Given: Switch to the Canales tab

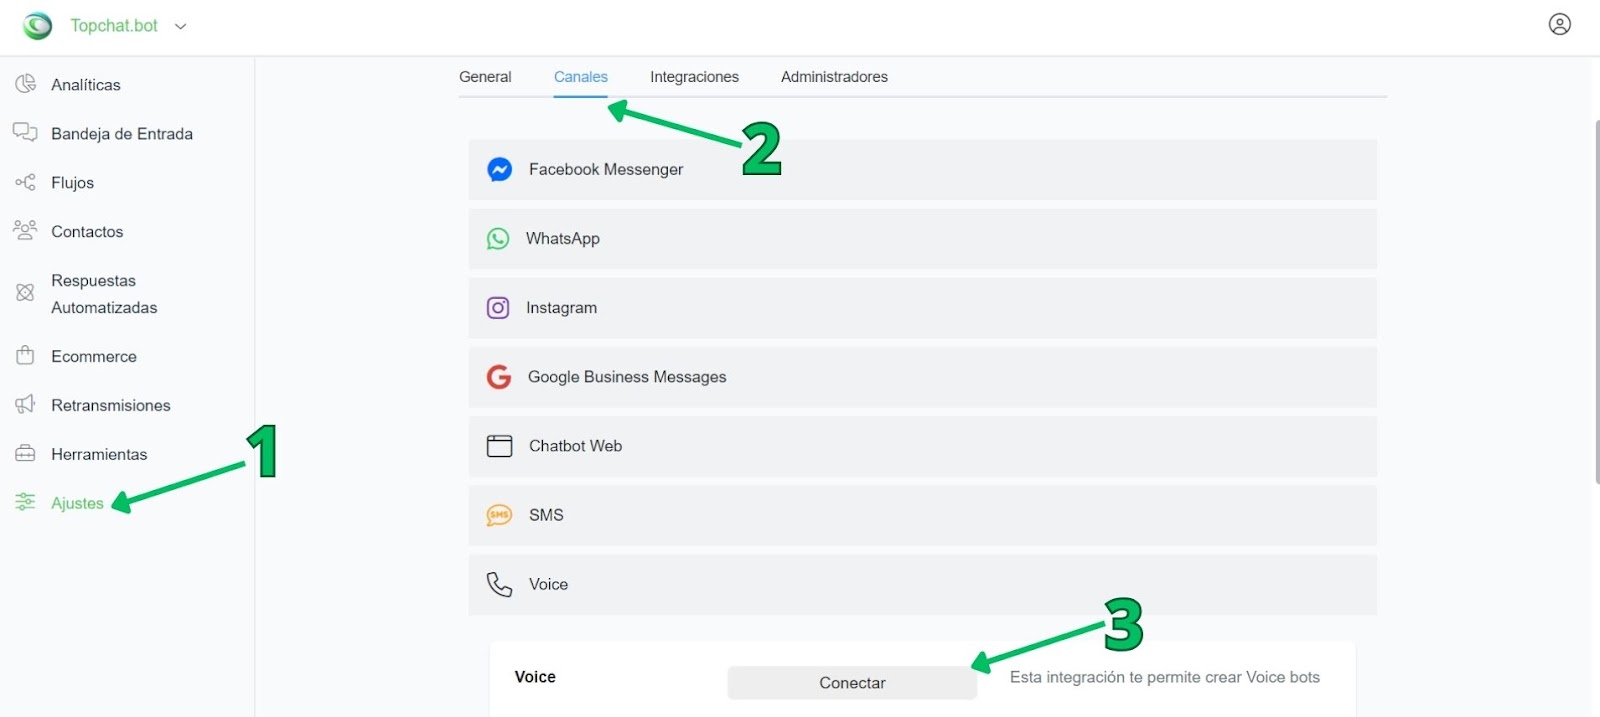Looking at the screenshot, I should point(581,77).
